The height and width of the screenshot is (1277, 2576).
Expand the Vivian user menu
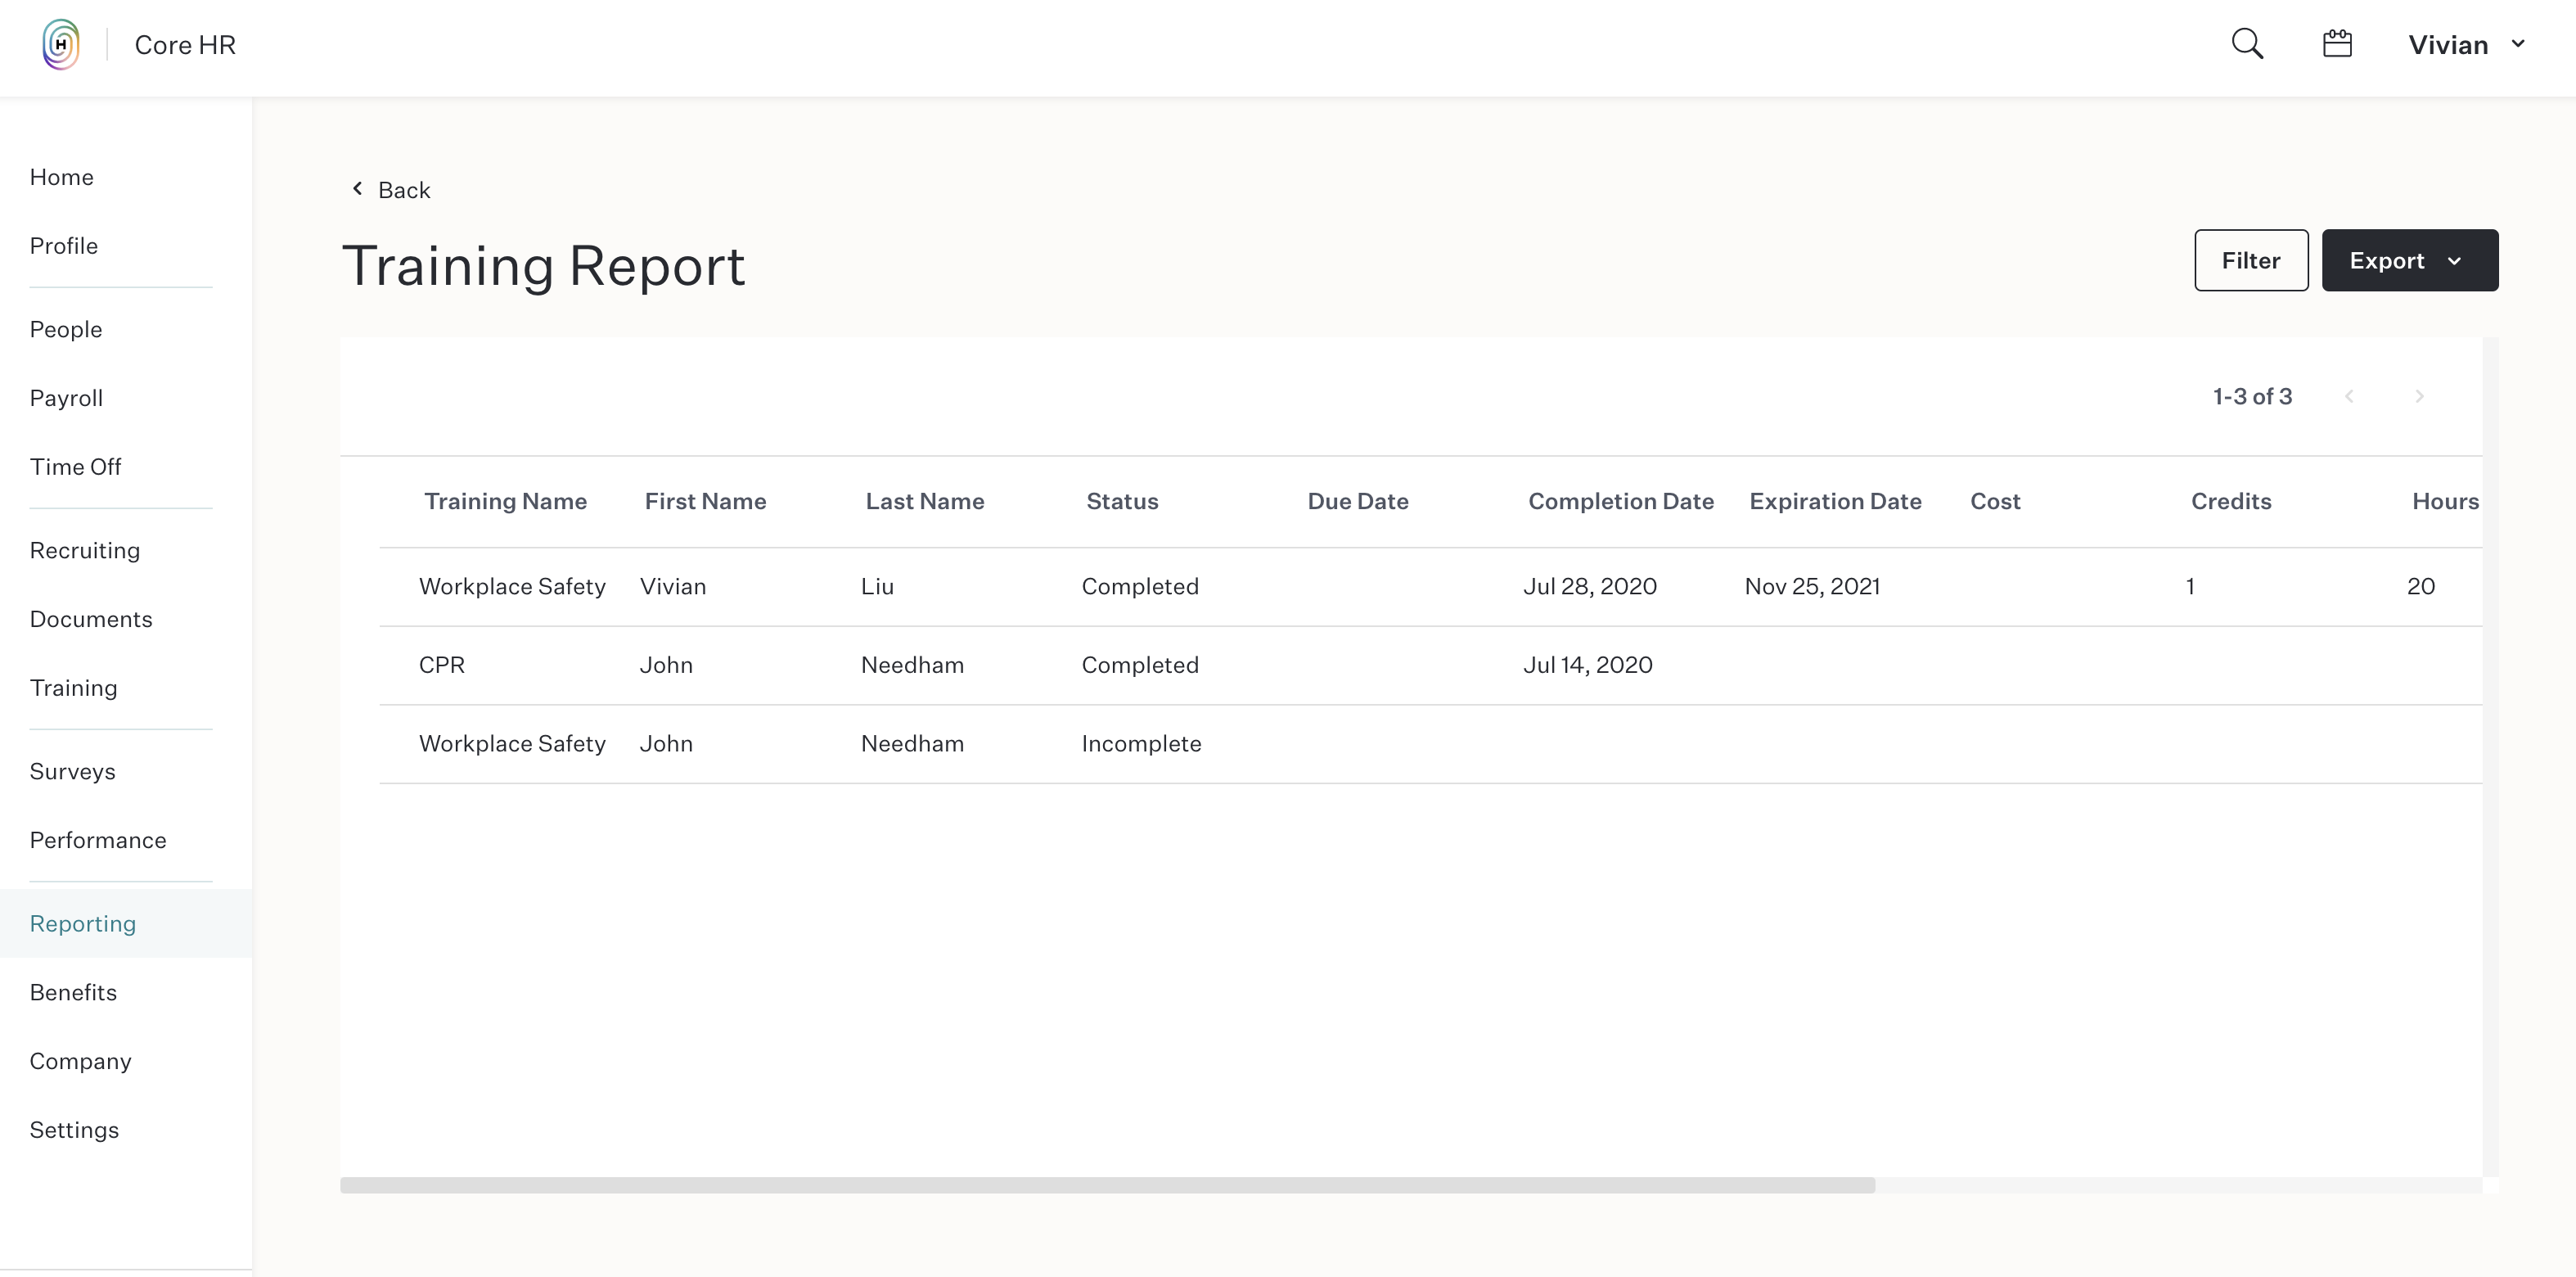[x=2466, y=45]
